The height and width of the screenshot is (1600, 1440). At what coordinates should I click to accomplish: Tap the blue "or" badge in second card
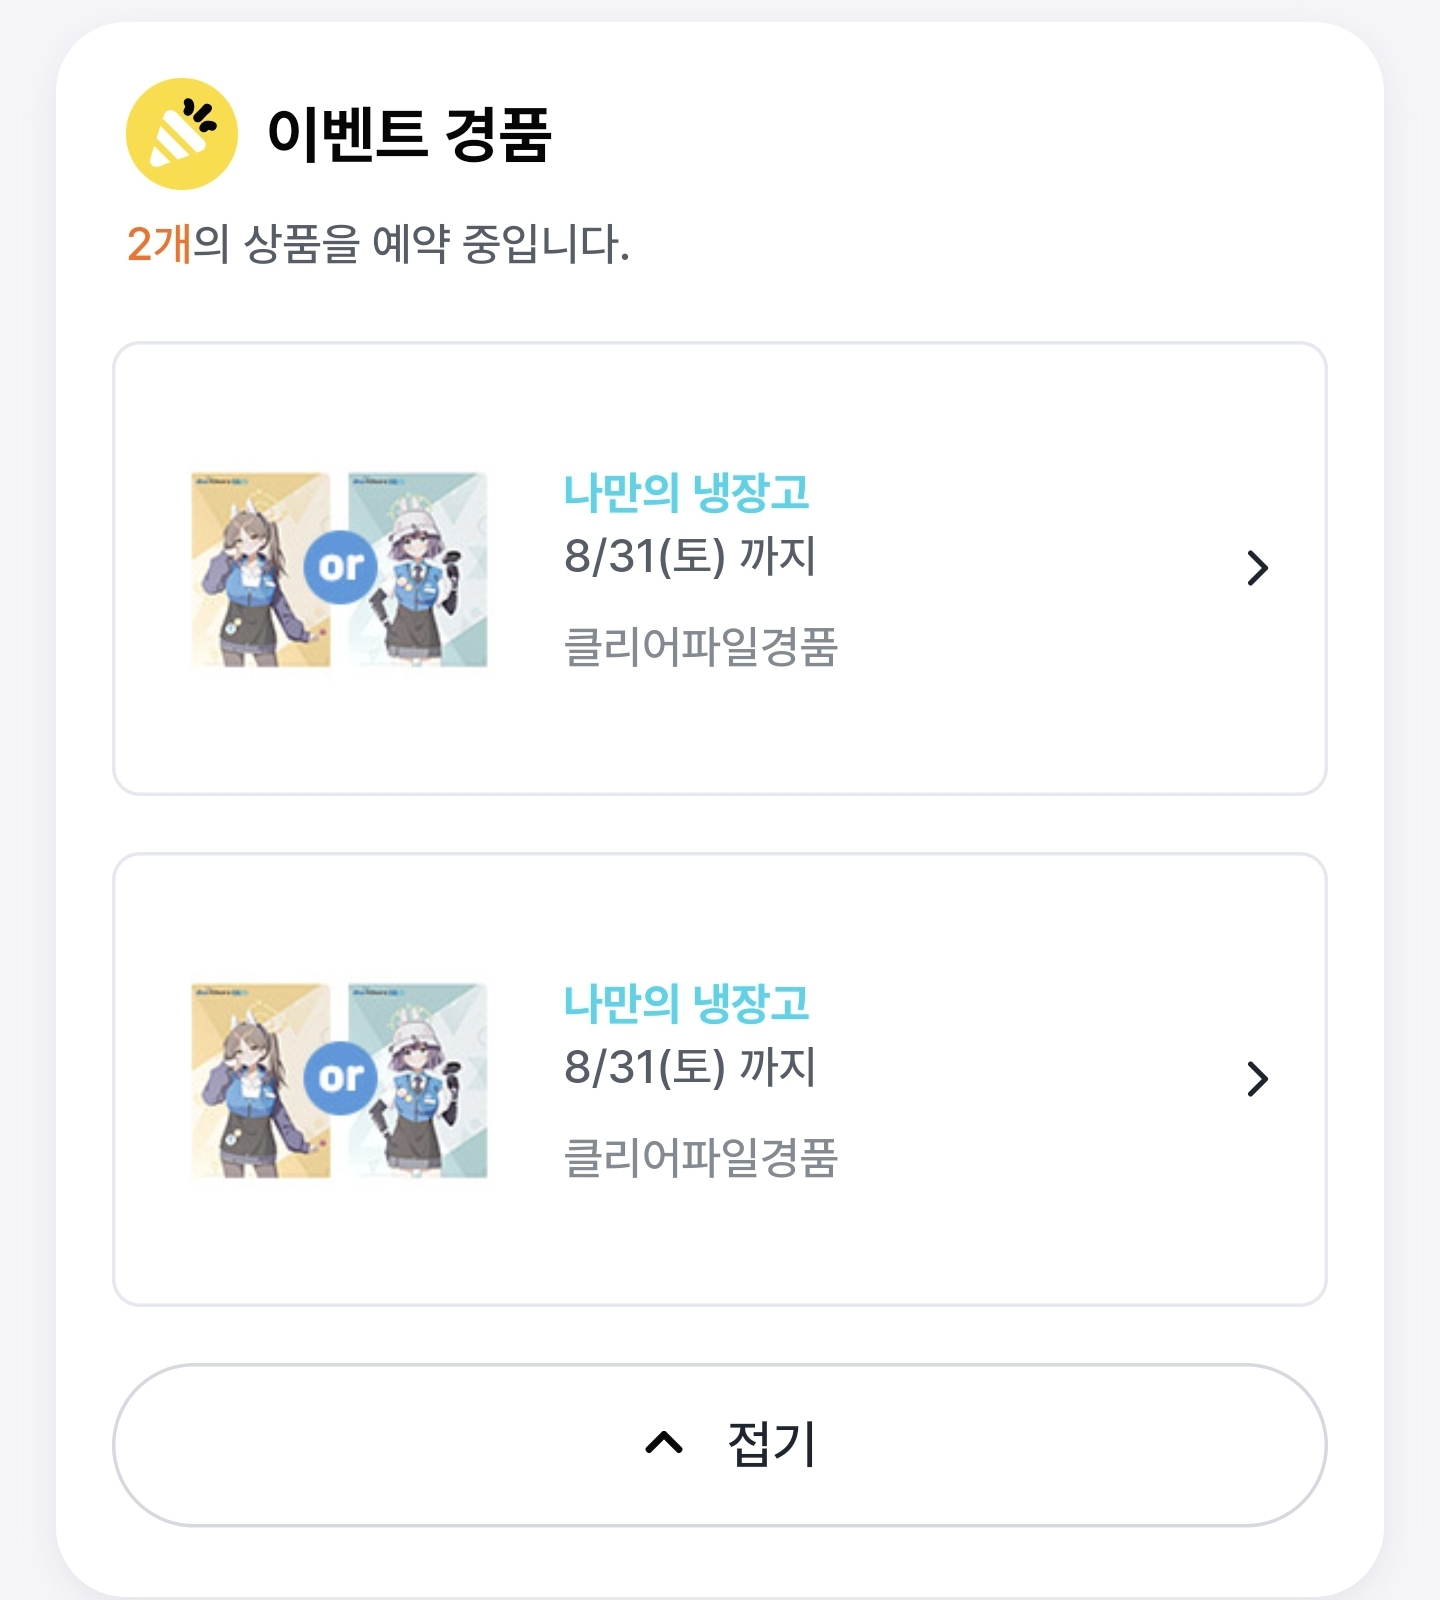point(341,1077)
